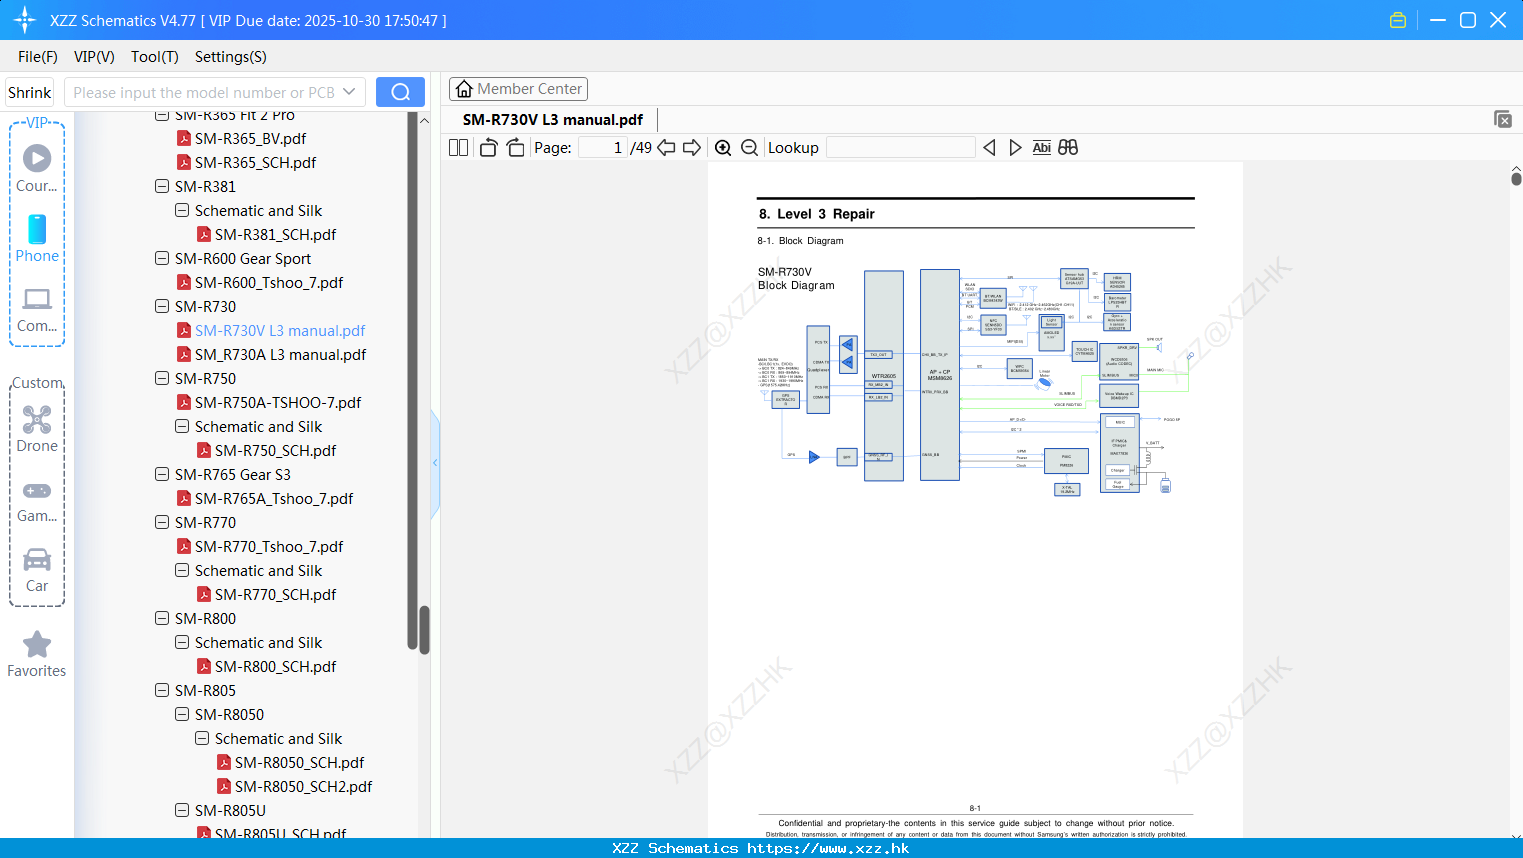Collapse the SM-R750 node
Image resolution: width=1523 pixels, height=858 pixels.
pyautogui.click(x=162, y=378)
